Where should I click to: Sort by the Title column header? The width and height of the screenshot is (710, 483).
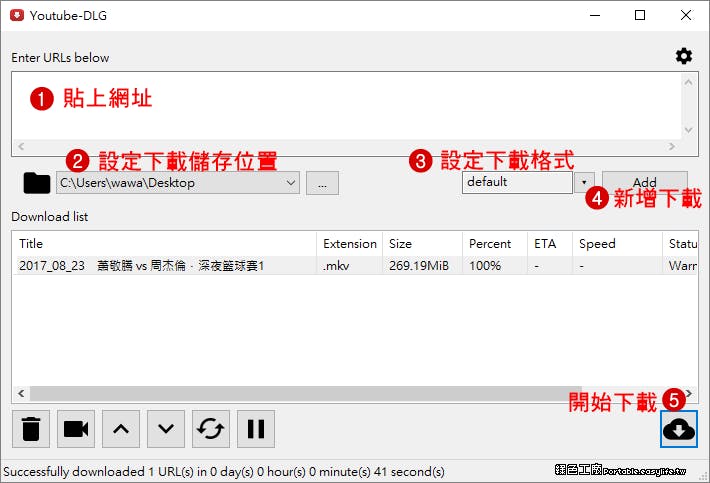[x=164, y=244]
